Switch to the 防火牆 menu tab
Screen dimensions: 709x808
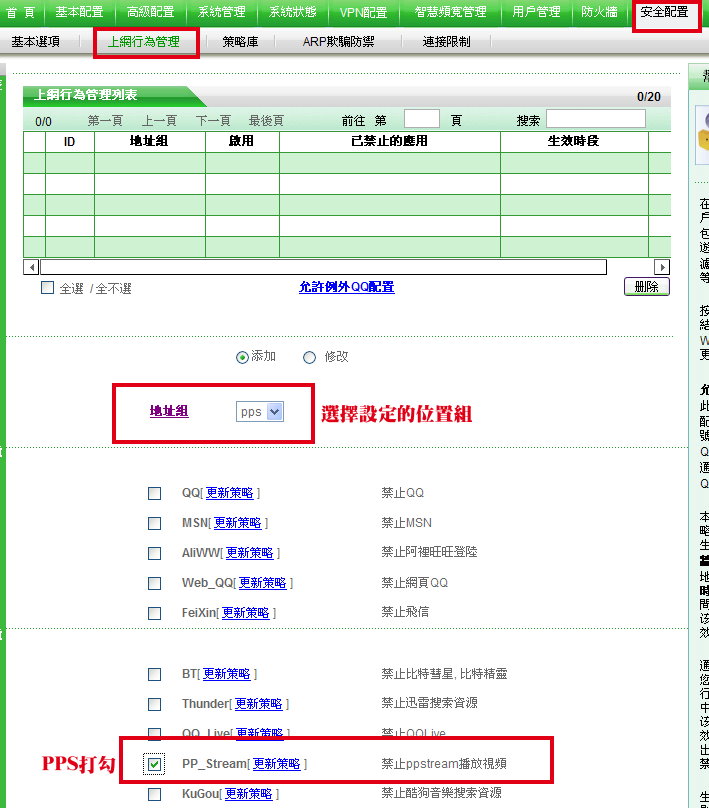(x=600, y=13)
